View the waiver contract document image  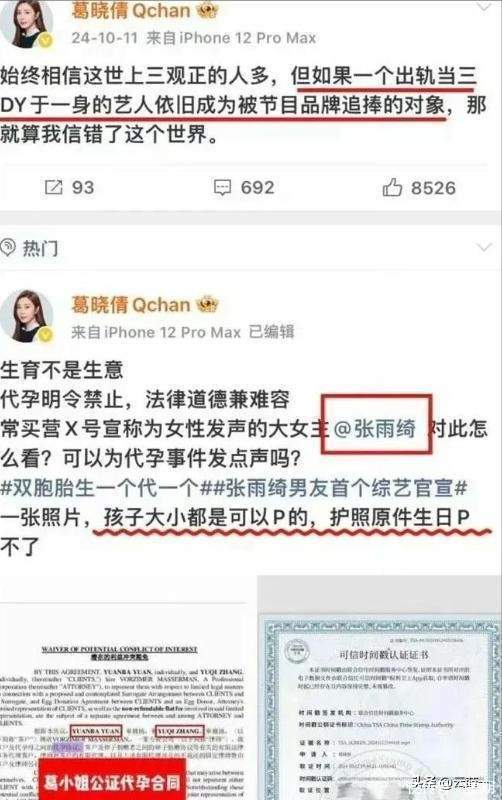pos(125,703)
